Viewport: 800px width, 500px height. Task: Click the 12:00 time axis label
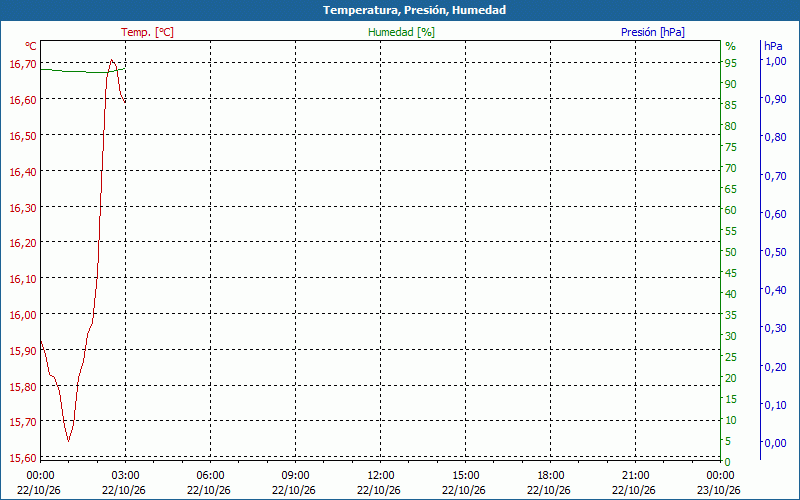380,476
